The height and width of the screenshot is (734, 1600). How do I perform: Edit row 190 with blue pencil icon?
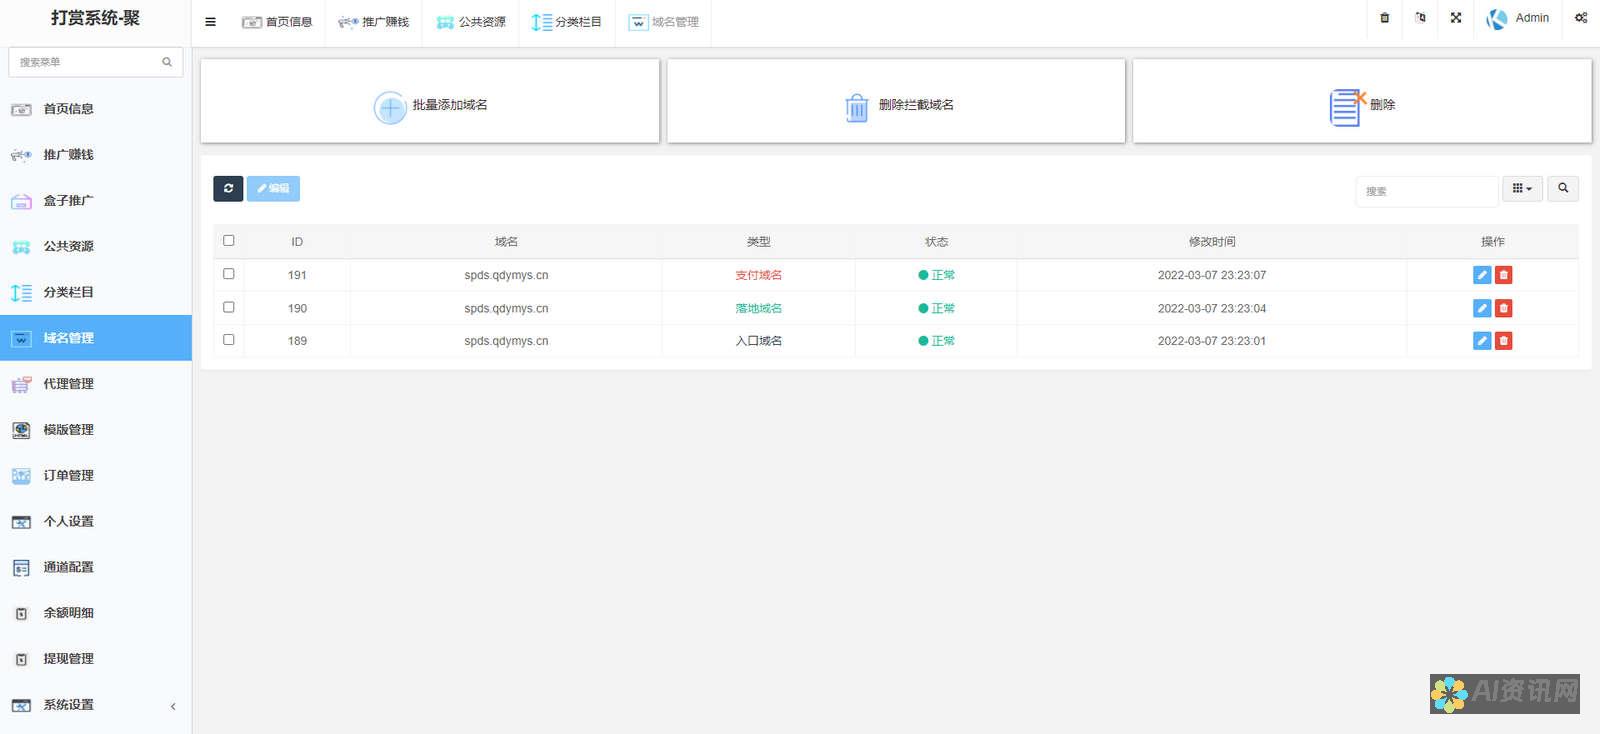click(x=1482, y=308)
